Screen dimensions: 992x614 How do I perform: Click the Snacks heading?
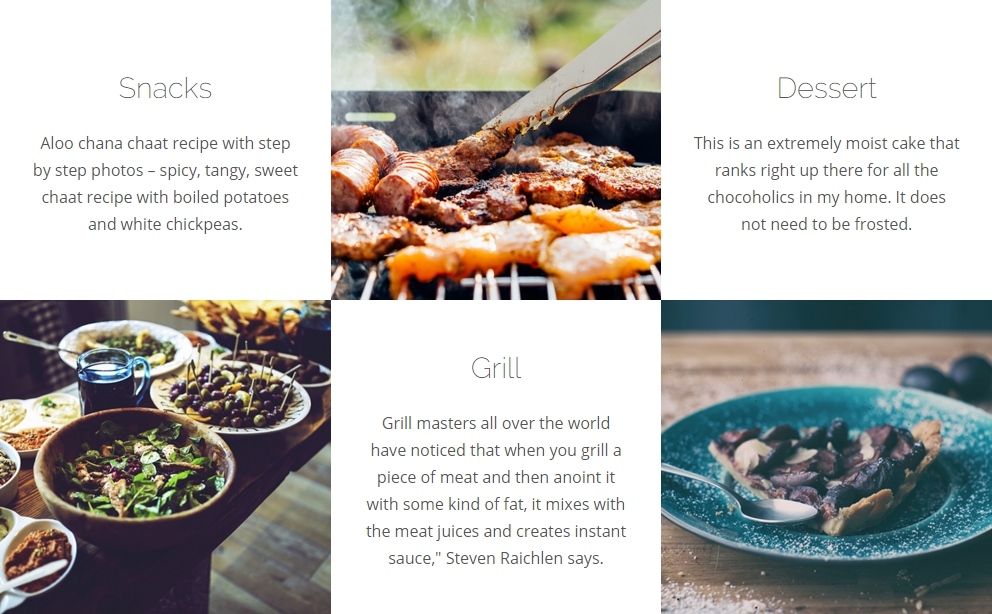(165, 88)
